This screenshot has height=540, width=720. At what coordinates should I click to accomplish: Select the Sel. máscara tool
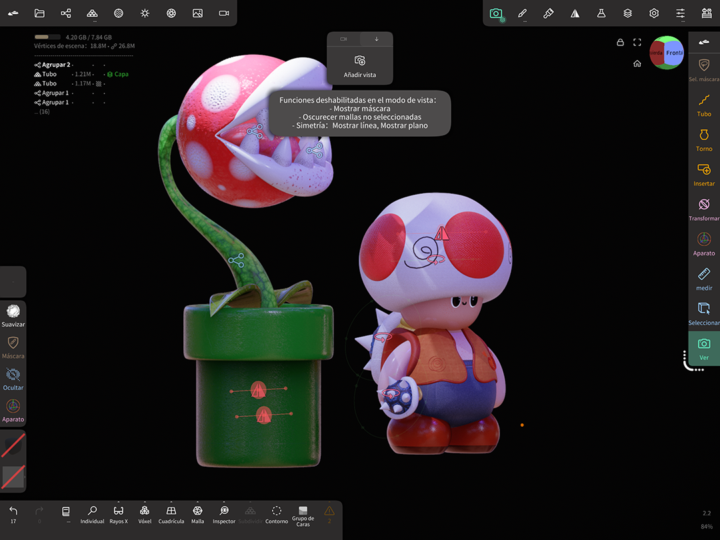click(704, 70)
